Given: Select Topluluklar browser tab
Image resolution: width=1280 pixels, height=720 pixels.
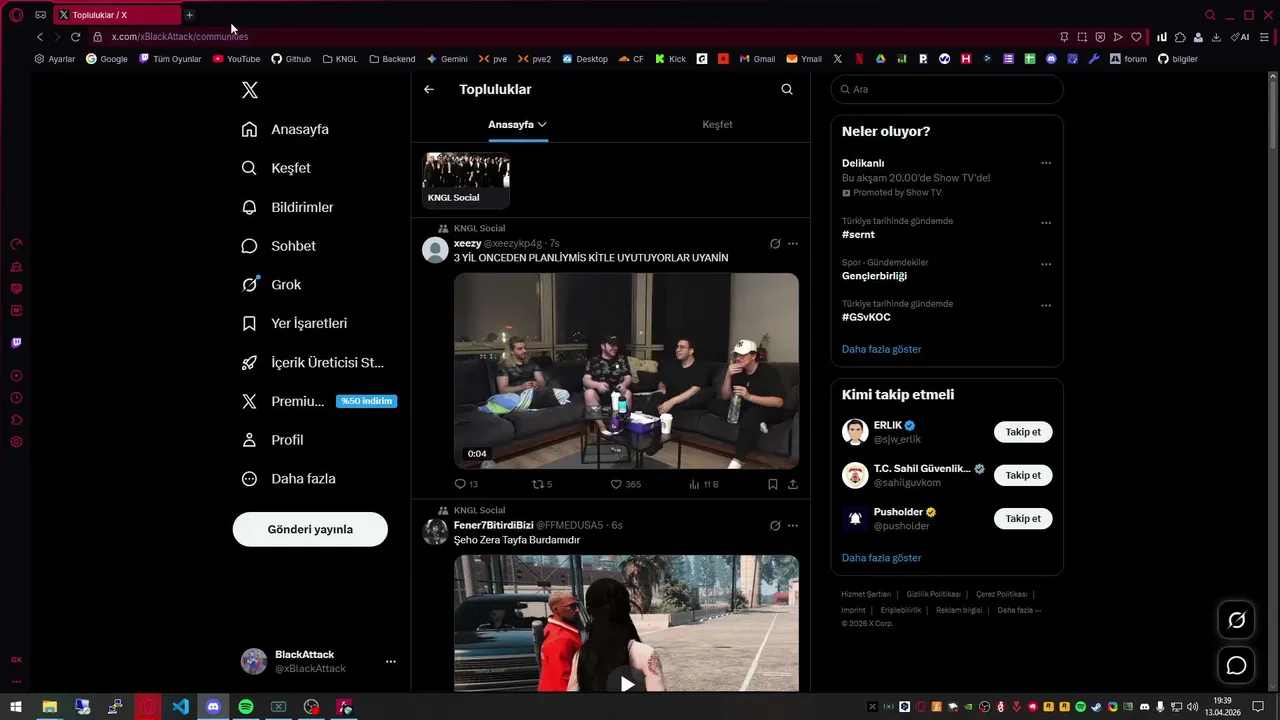Looking at the screenshot, I should 117,15.
